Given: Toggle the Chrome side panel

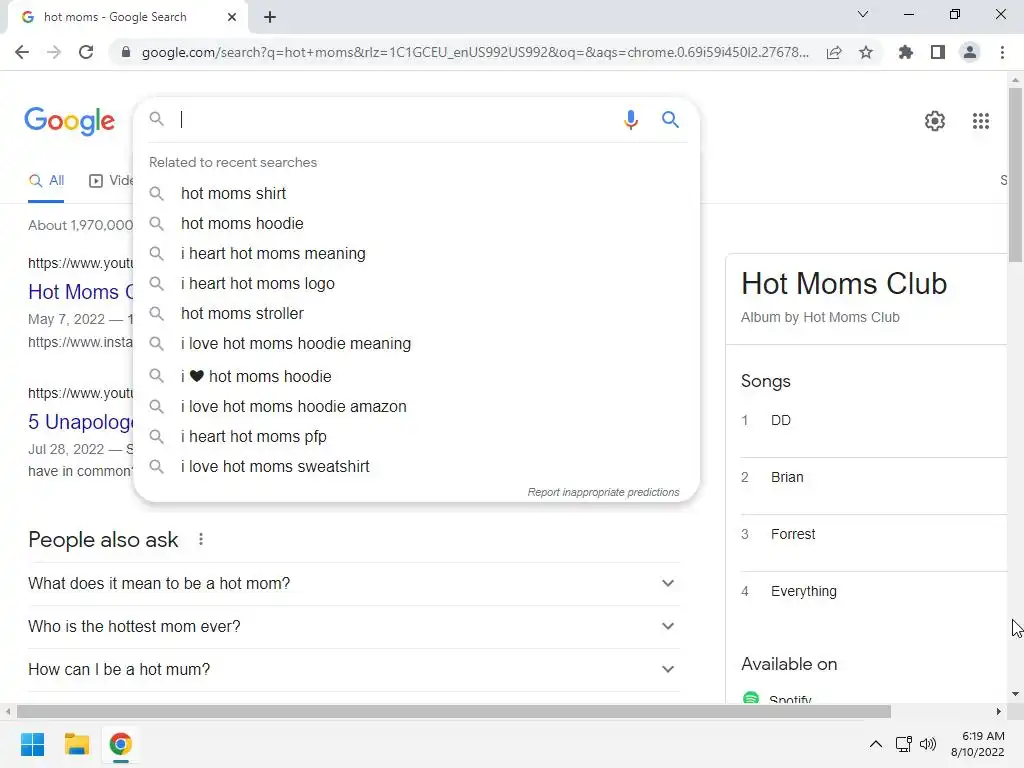Looking at the screenshot, I should (938, 52).
